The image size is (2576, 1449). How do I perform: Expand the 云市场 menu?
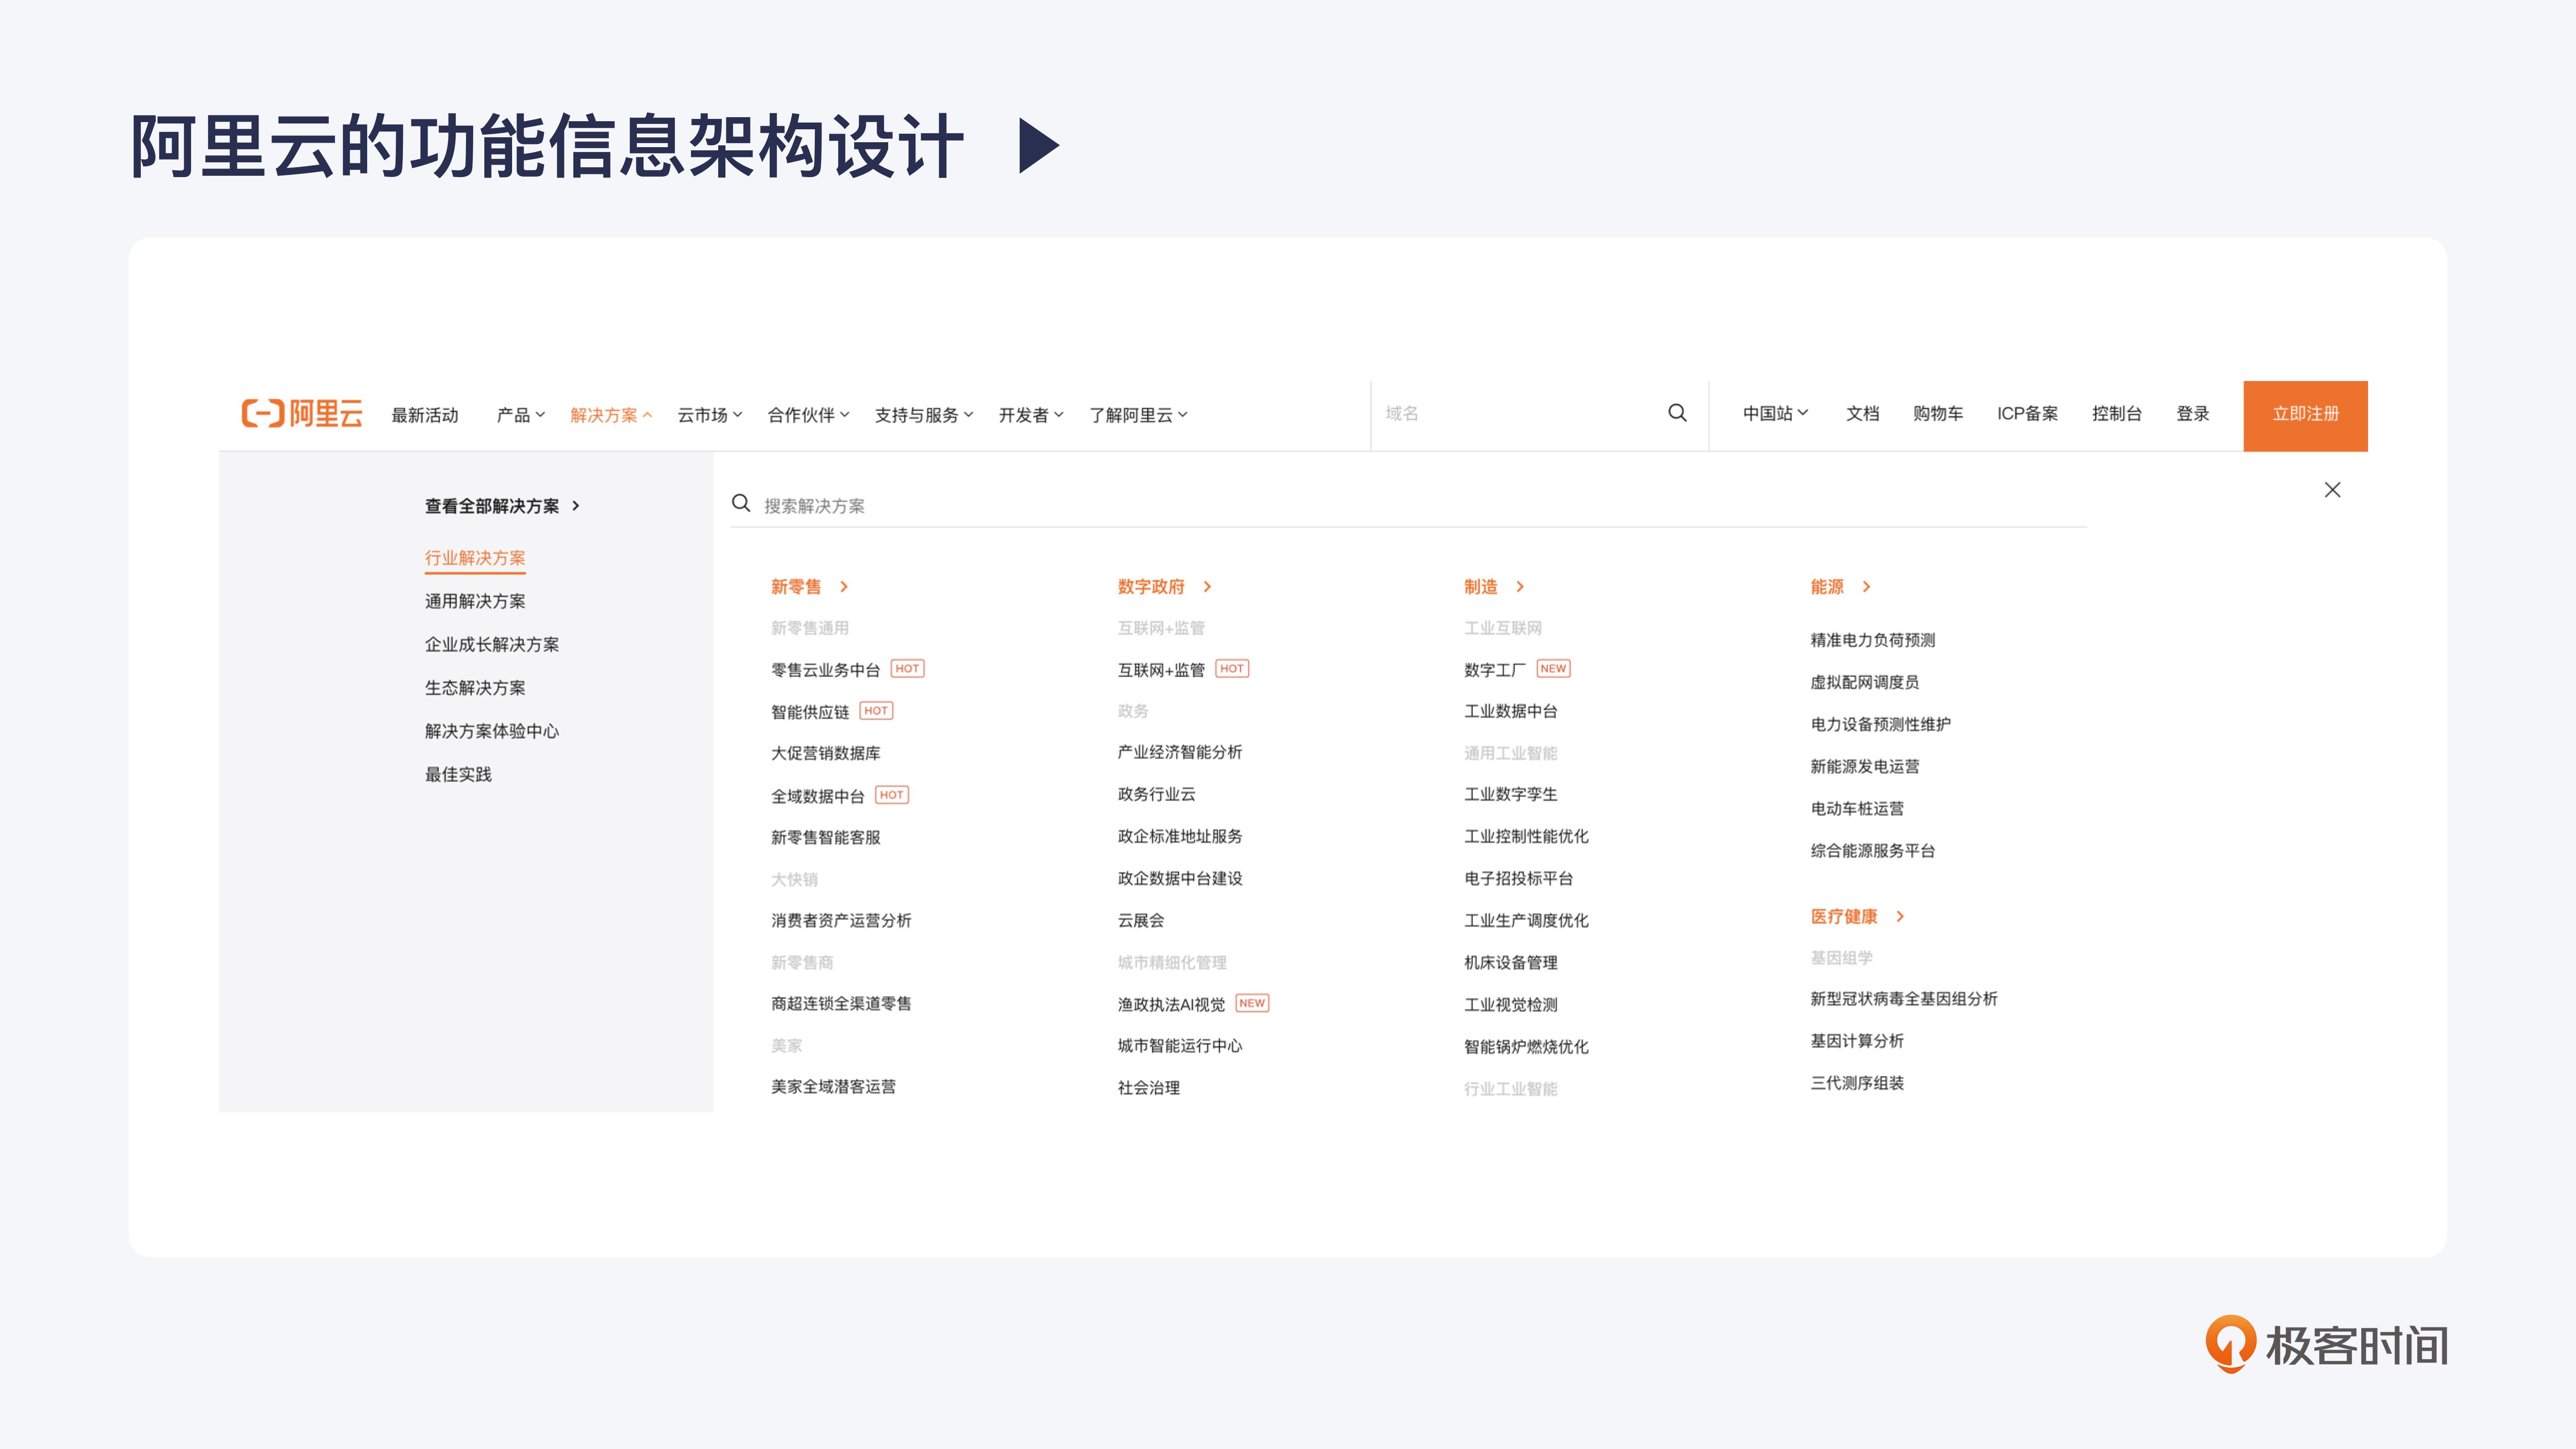710,415
